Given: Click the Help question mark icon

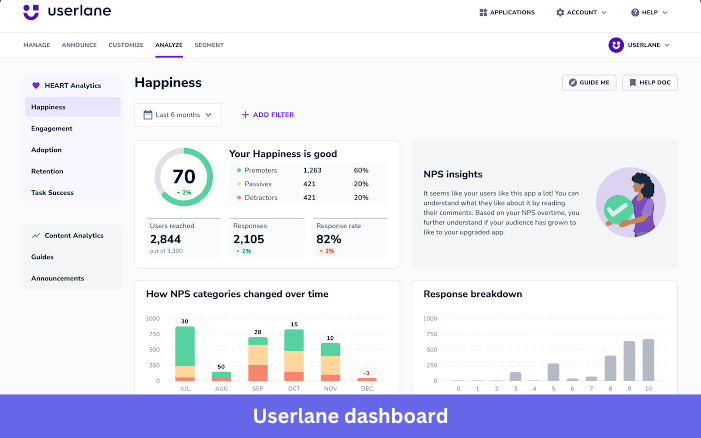Looking at the screenshot, I should (635, 13).
